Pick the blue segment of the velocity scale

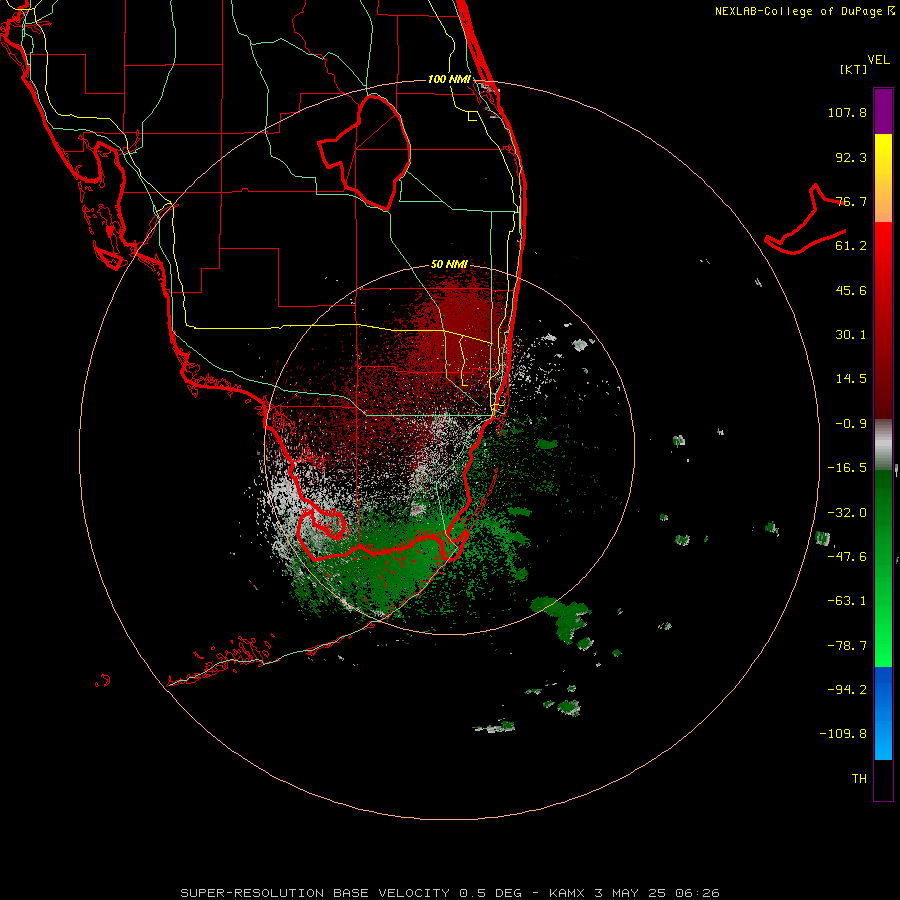pyautogui.click(x=883, y=713)
